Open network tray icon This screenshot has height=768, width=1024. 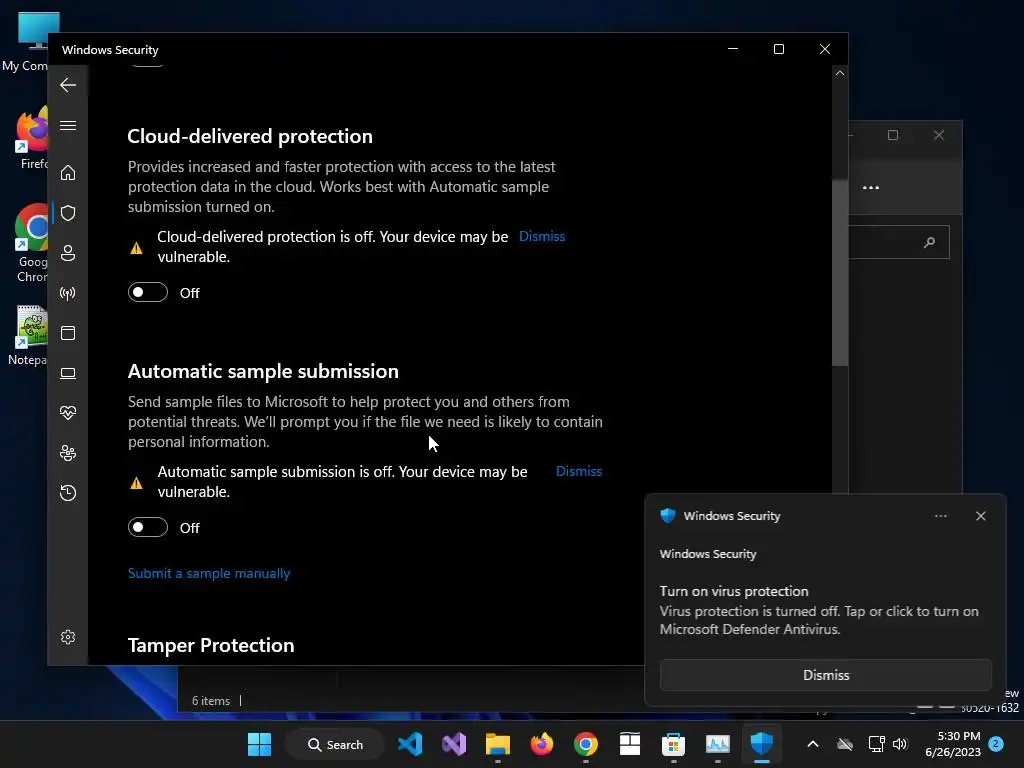(876, 744)
